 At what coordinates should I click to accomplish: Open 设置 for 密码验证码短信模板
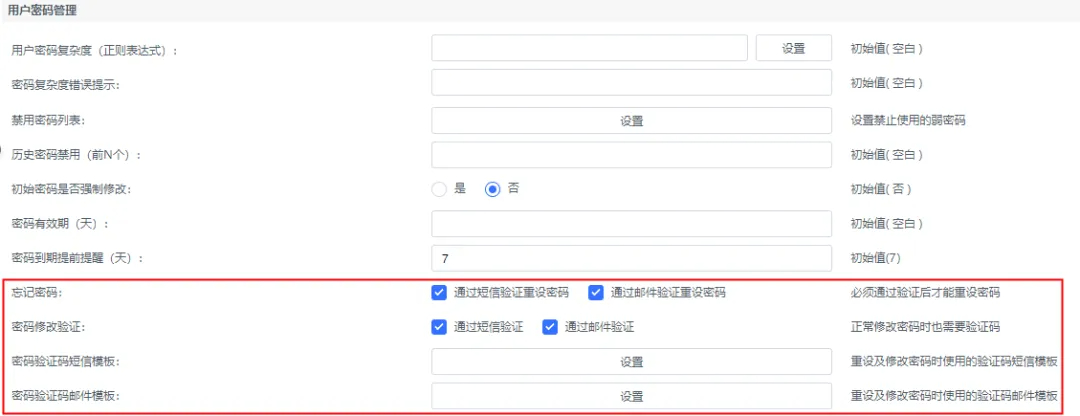[632, 362]
